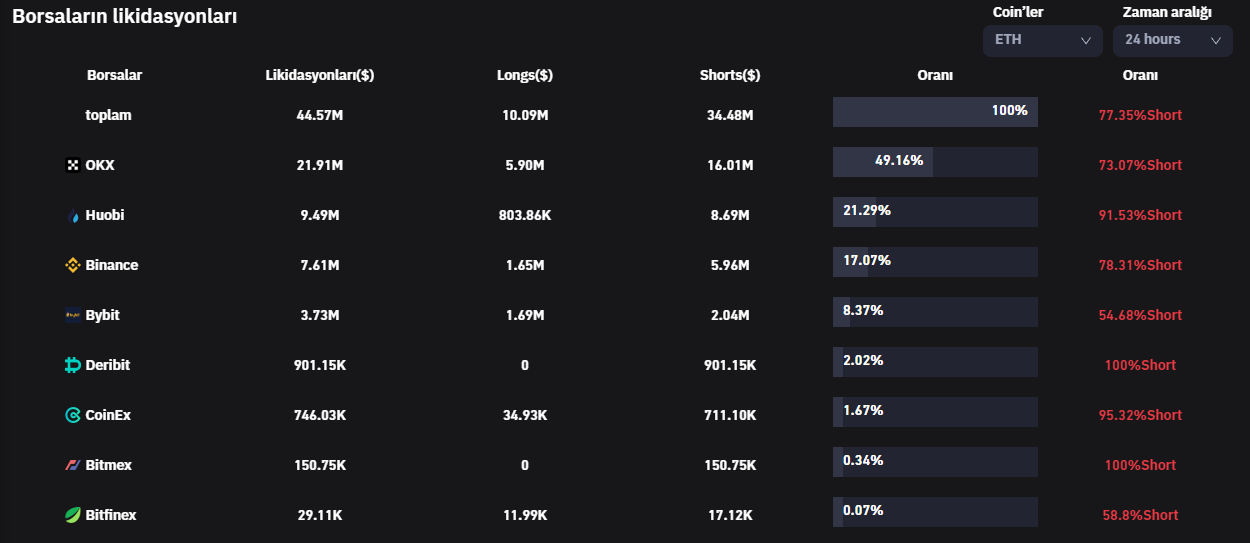Click the Bitmex logo icon
Viewport: 1250px width, 543px height.
[x=72, y=465]
